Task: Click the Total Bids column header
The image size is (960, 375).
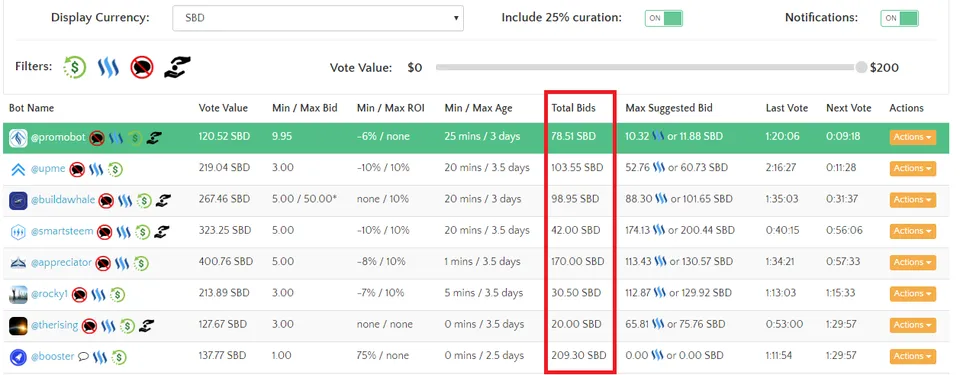Action: [x=574, y=108]
